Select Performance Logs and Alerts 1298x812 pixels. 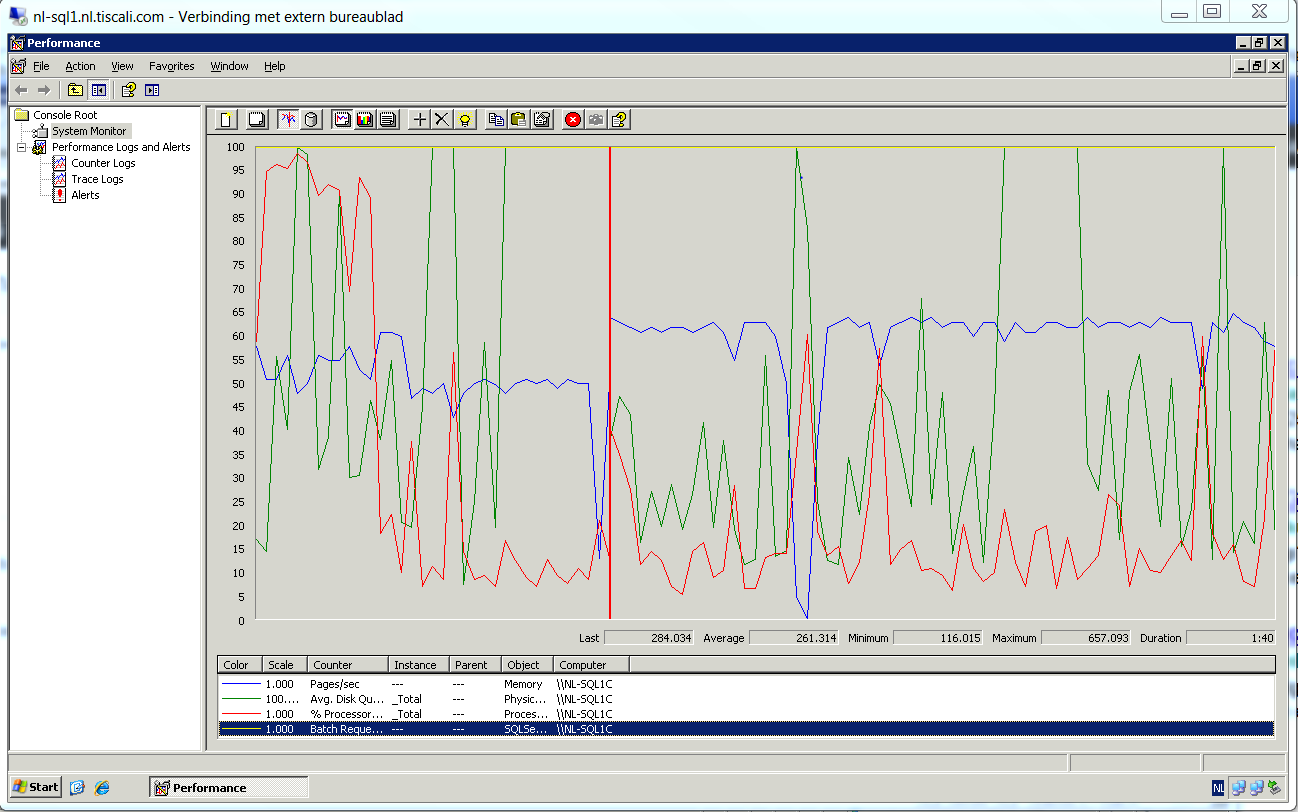[x=121, y=147]
